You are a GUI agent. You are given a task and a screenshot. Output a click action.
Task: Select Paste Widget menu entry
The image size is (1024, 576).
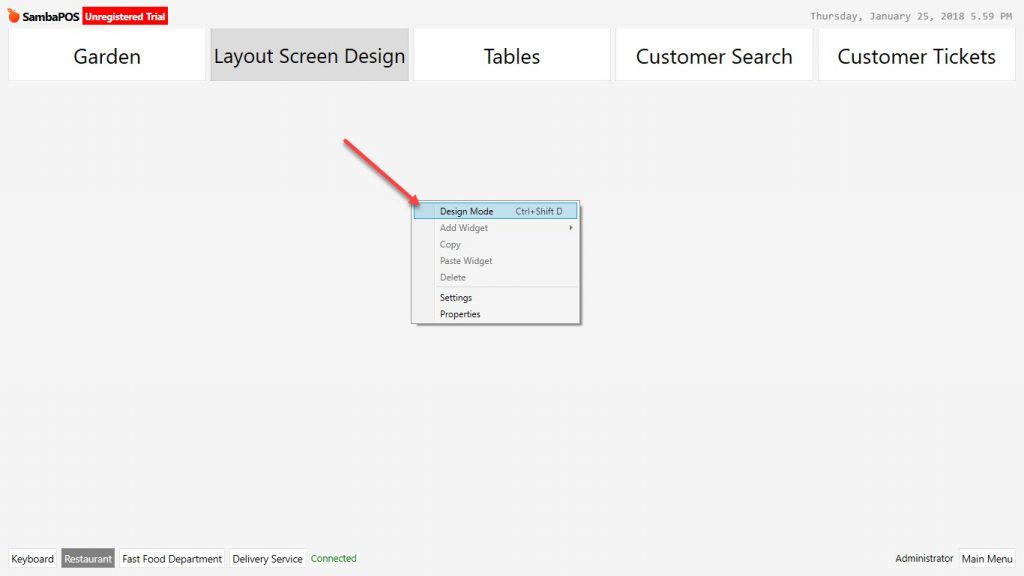[496, 261]
